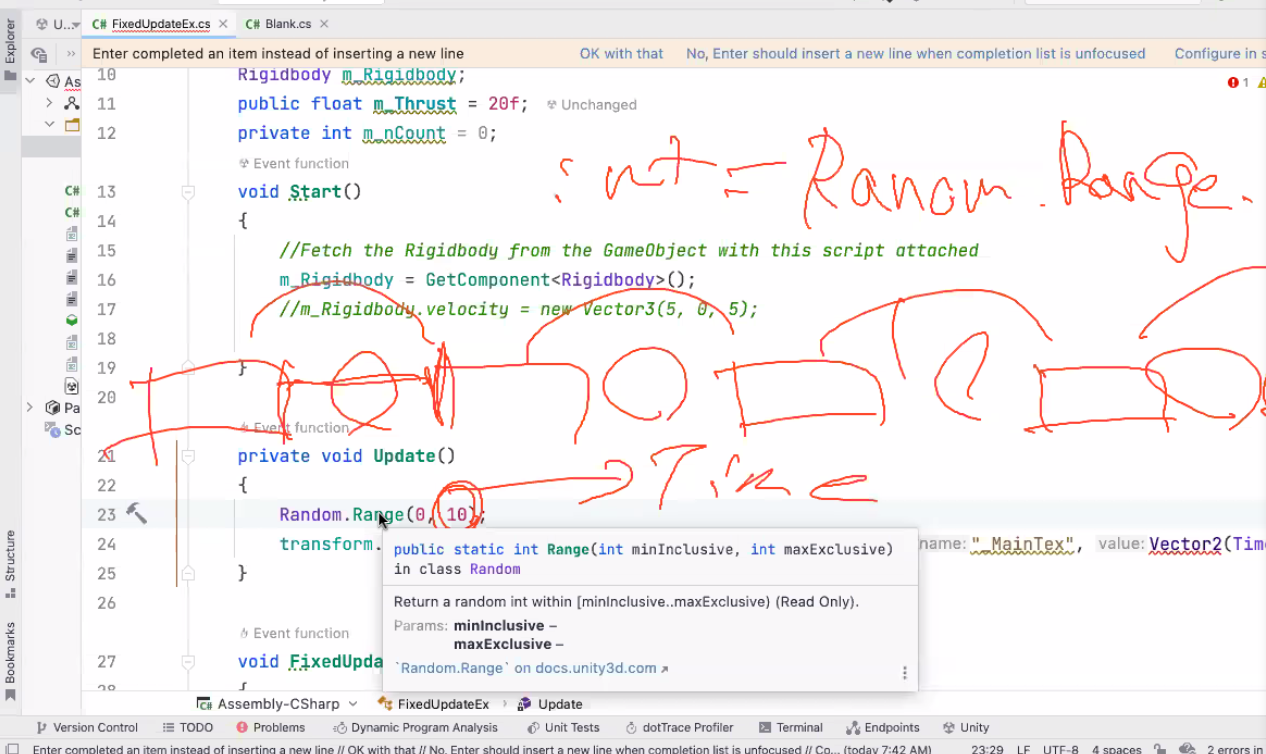Click line number 17 in the gutter

click(x=106, y=309)
